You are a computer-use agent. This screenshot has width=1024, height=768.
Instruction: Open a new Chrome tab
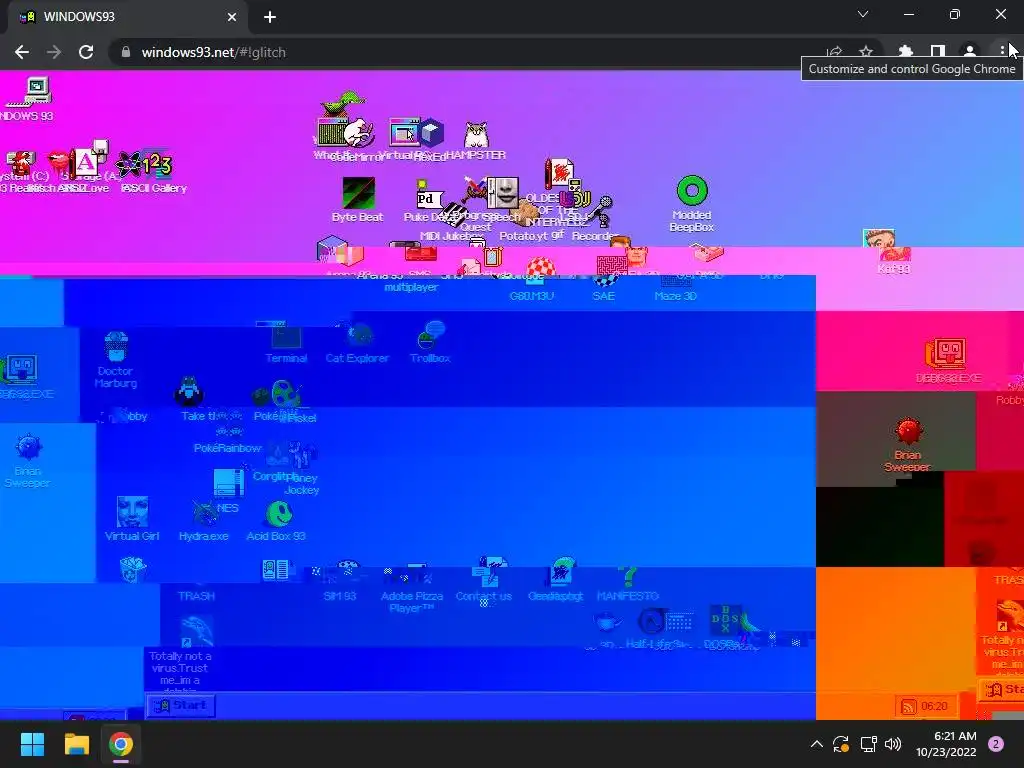point(270,17)
